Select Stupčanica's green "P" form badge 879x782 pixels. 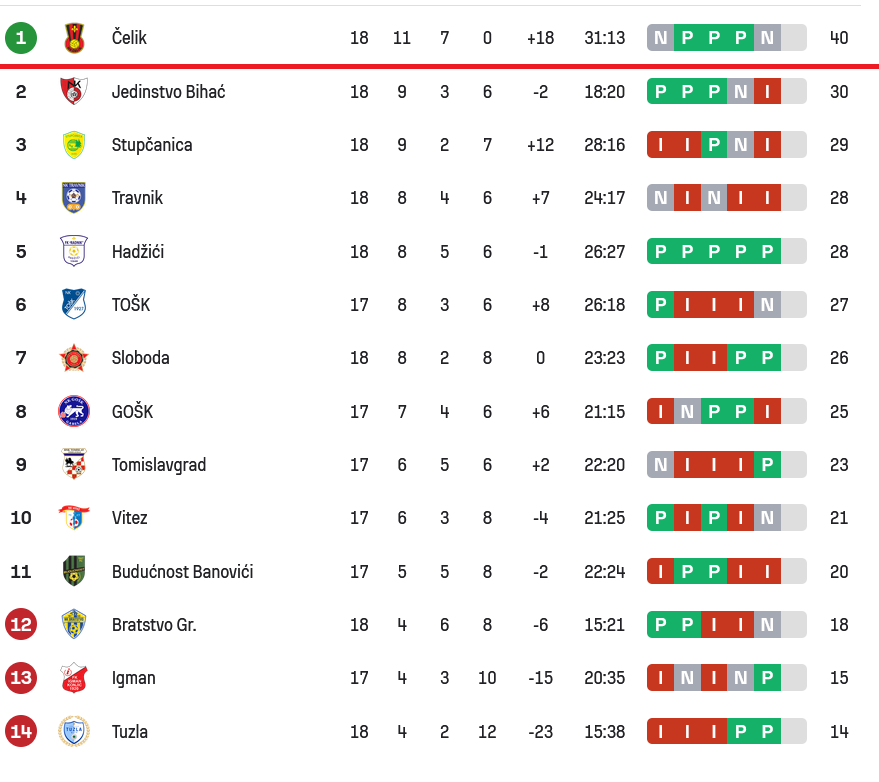[x=713, y=145]
